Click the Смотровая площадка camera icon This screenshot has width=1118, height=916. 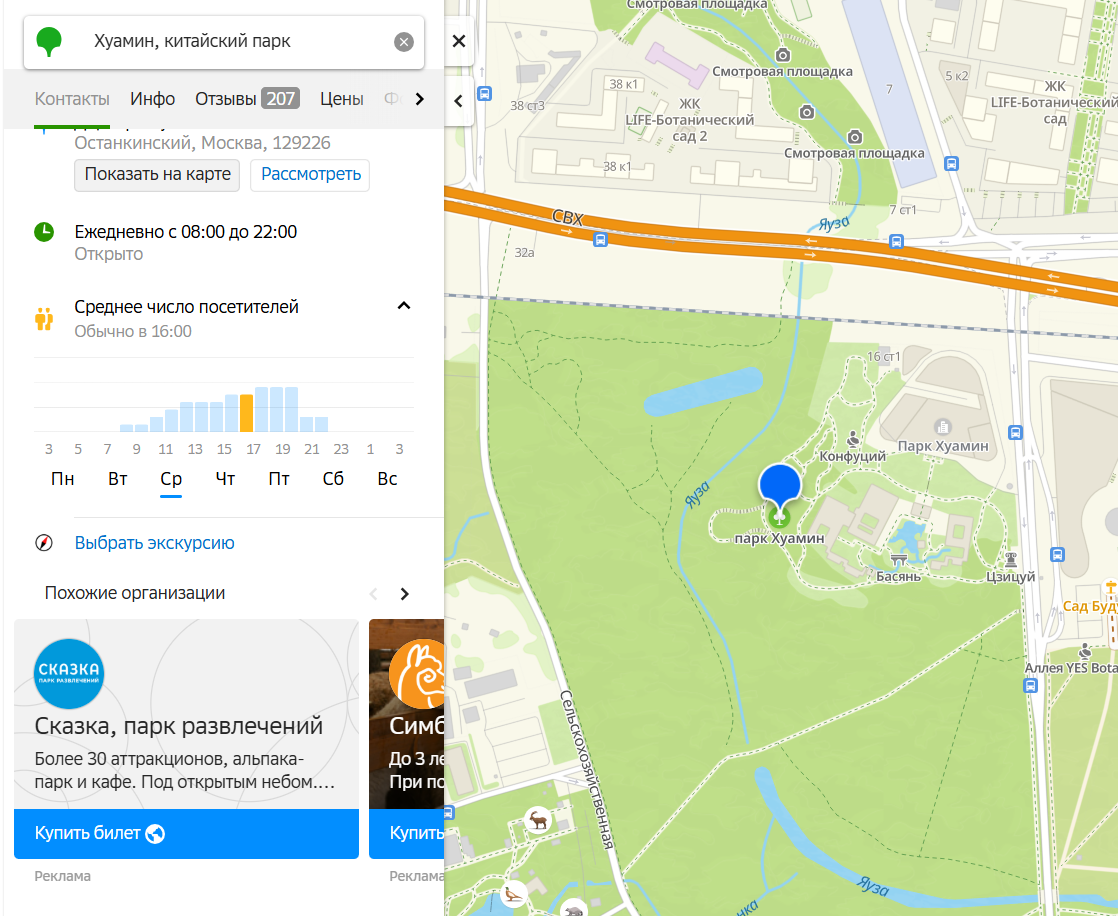tap(783, 54)
